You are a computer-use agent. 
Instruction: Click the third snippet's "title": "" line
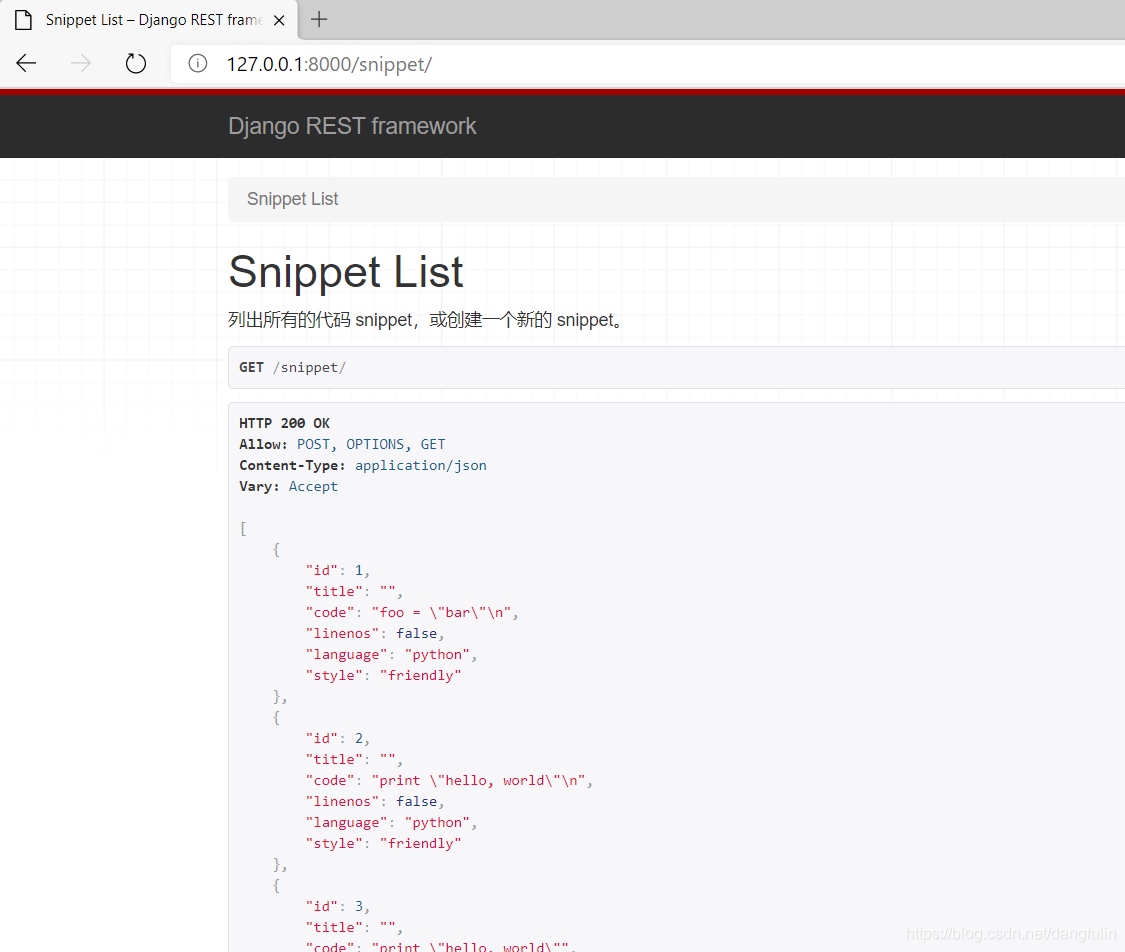[354, 928]
